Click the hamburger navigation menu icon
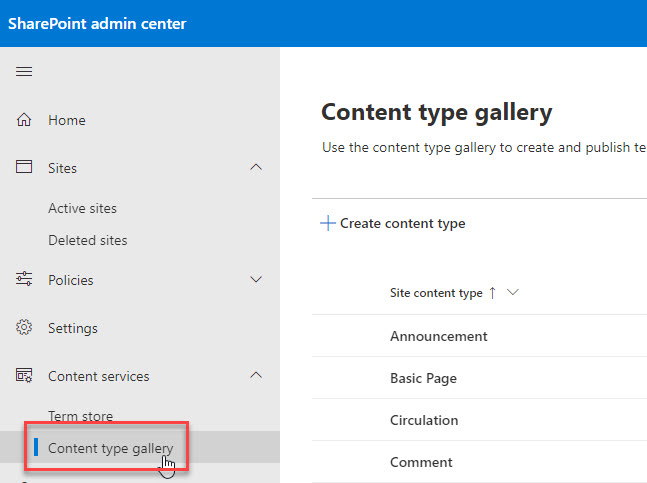Screen dimensions: 647x483 pyautogui.click(x=24, y=71)
